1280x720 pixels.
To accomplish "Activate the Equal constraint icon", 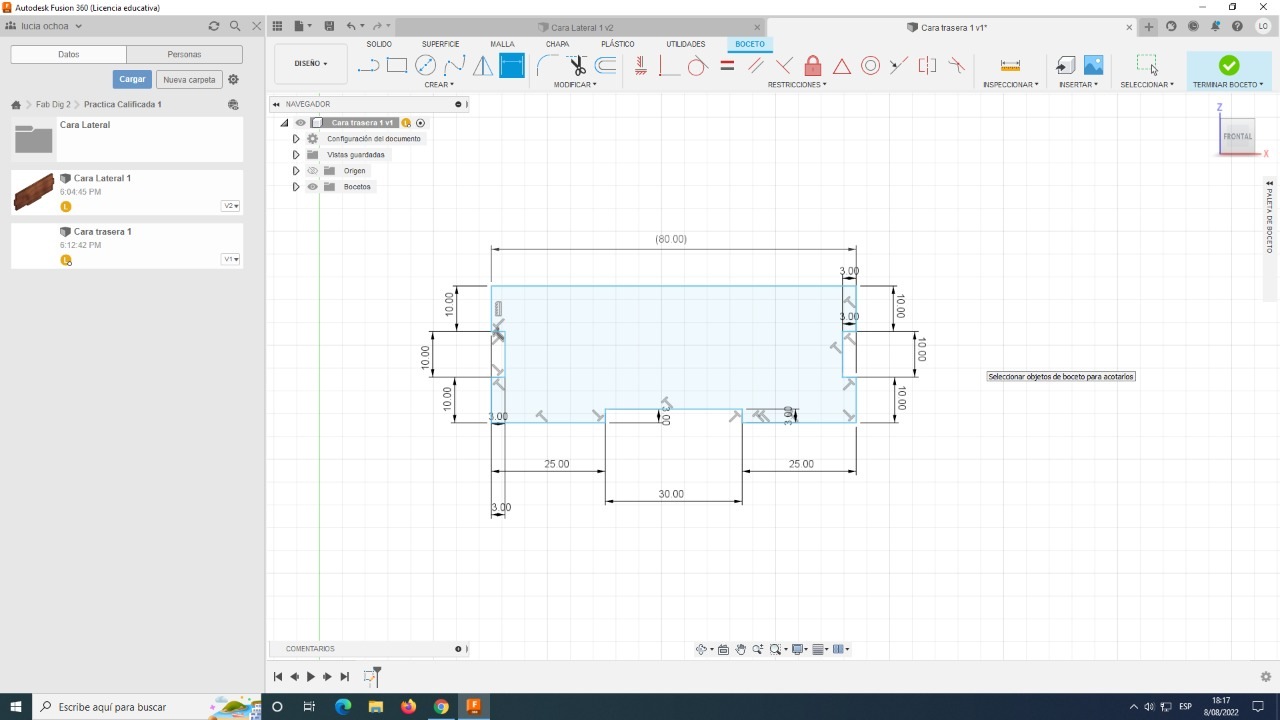I will point(727,66).
